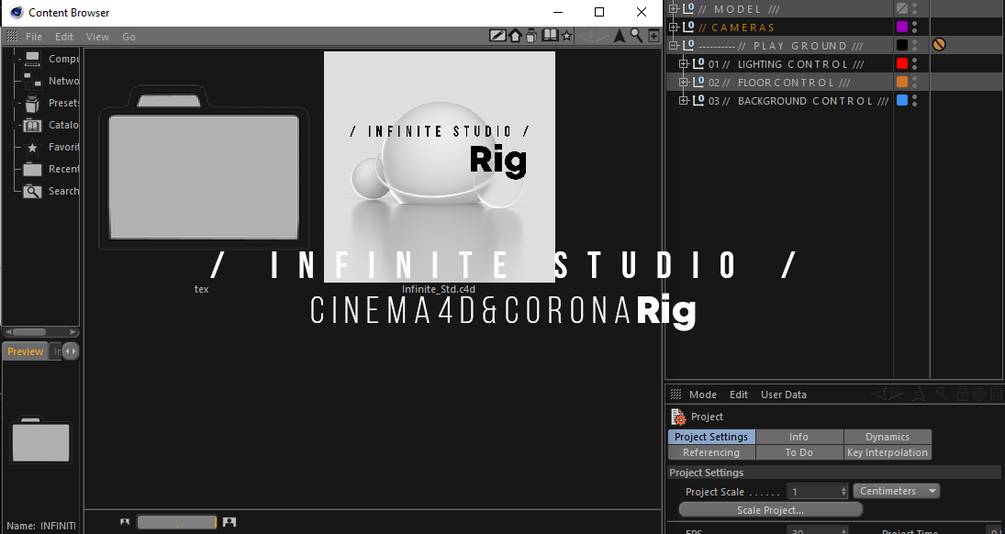Screen dimensions: 1005x534
Task: Collapse the PLAY GROUND group
Action: 673,46
